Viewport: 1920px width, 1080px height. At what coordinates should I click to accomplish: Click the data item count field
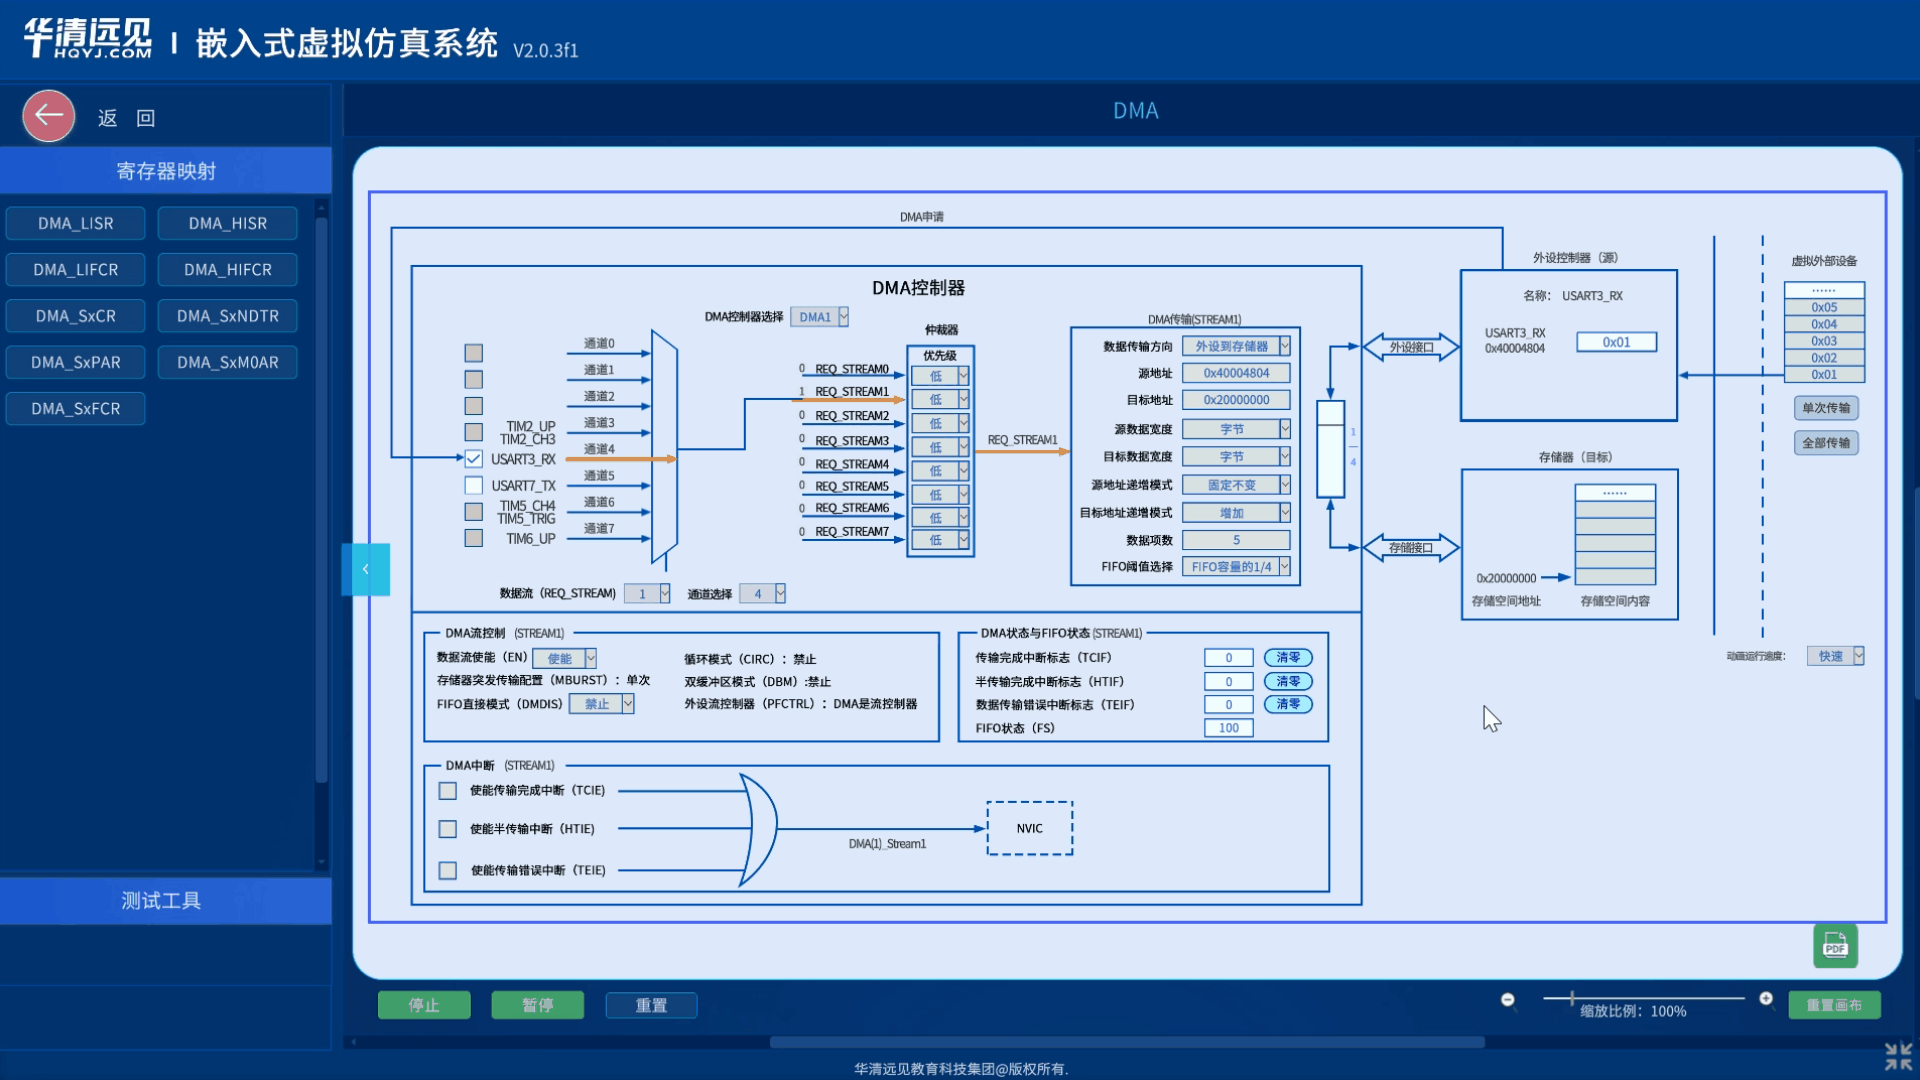tap(1236, 540)
